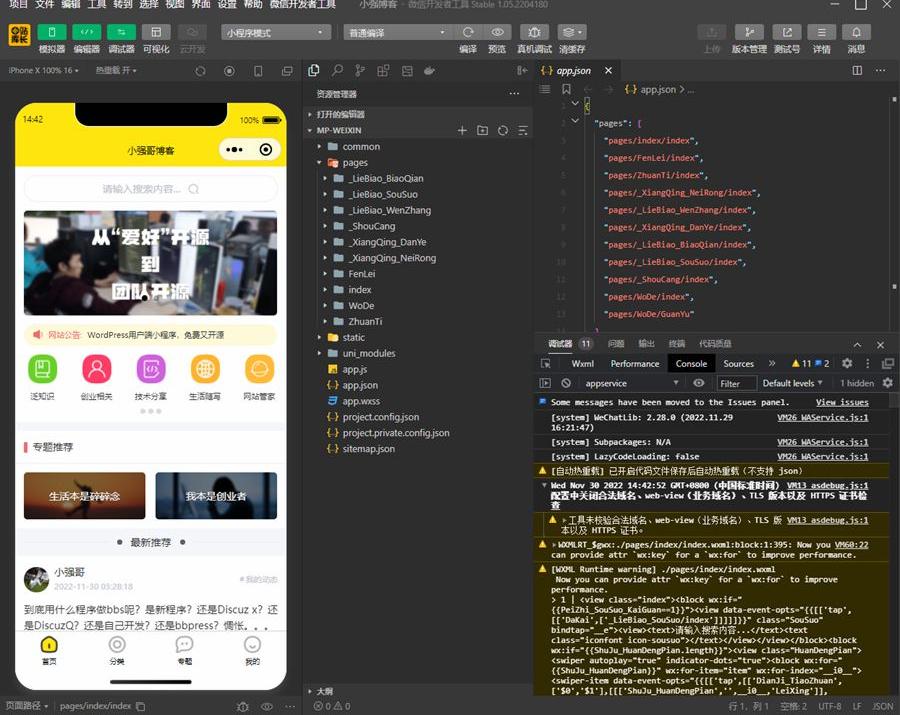The width and height of the screenshot is (900, 715).
Task: Click the simulator search box placeholder
Action: click(150, 189)
